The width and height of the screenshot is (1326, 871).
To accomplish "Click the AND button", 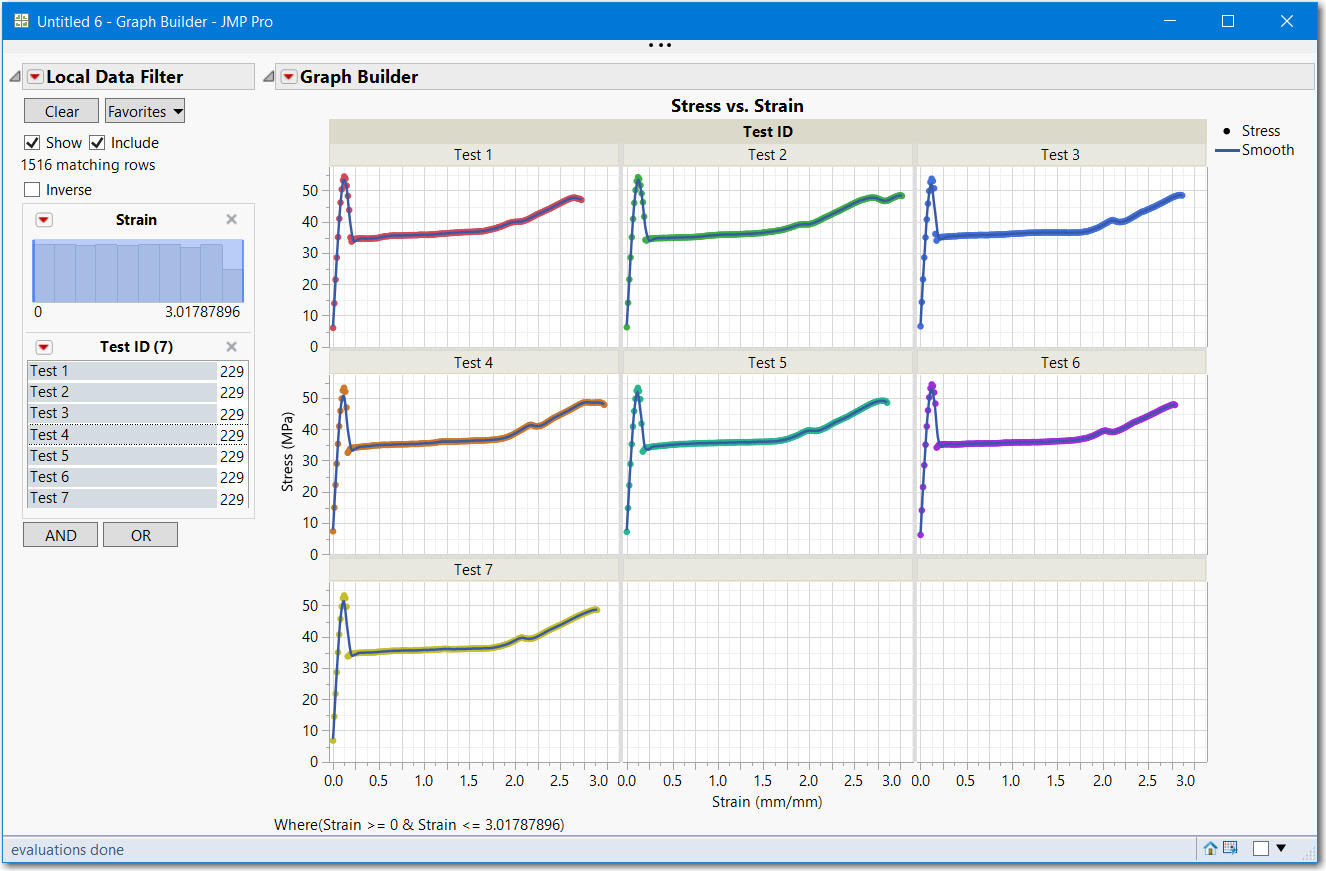I will click(60, 534).
